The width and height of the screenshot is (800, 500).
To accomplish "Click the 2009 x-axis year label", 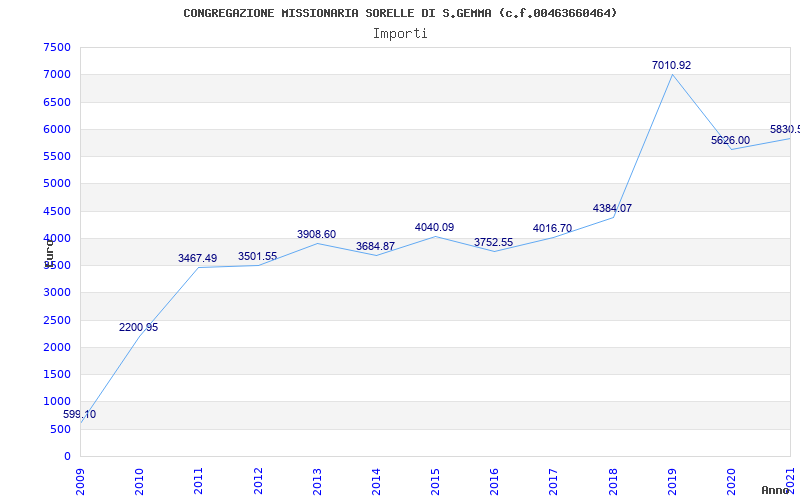I will click(x=80, y=481).
